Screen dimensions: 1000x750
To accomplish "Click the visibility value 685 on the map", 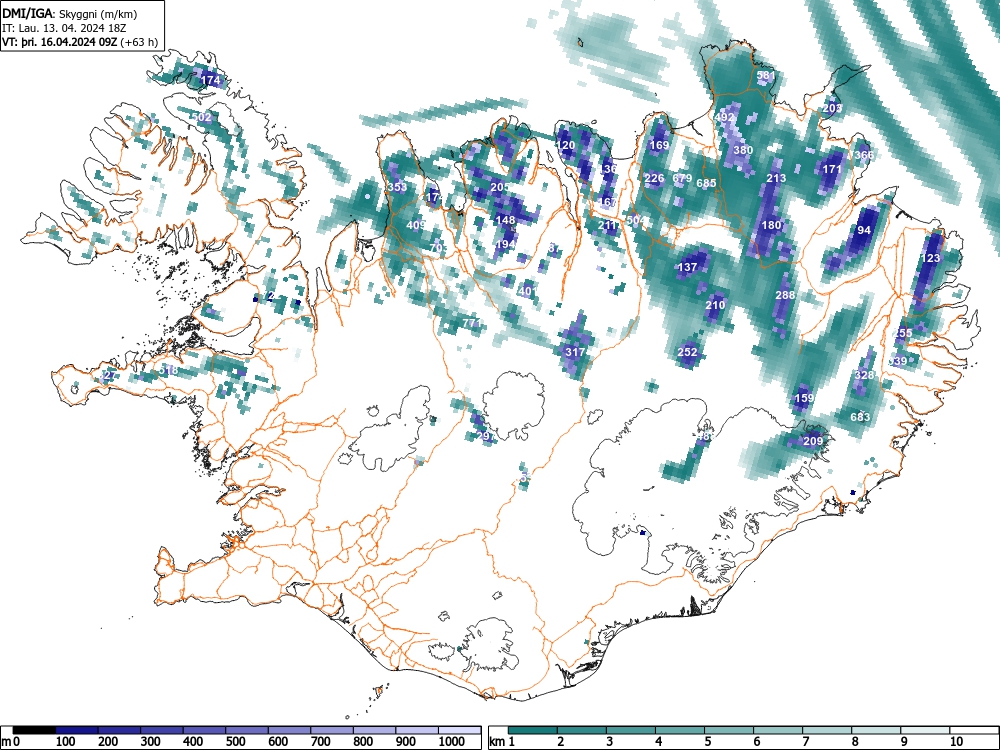I will click(x=706, y=183).
